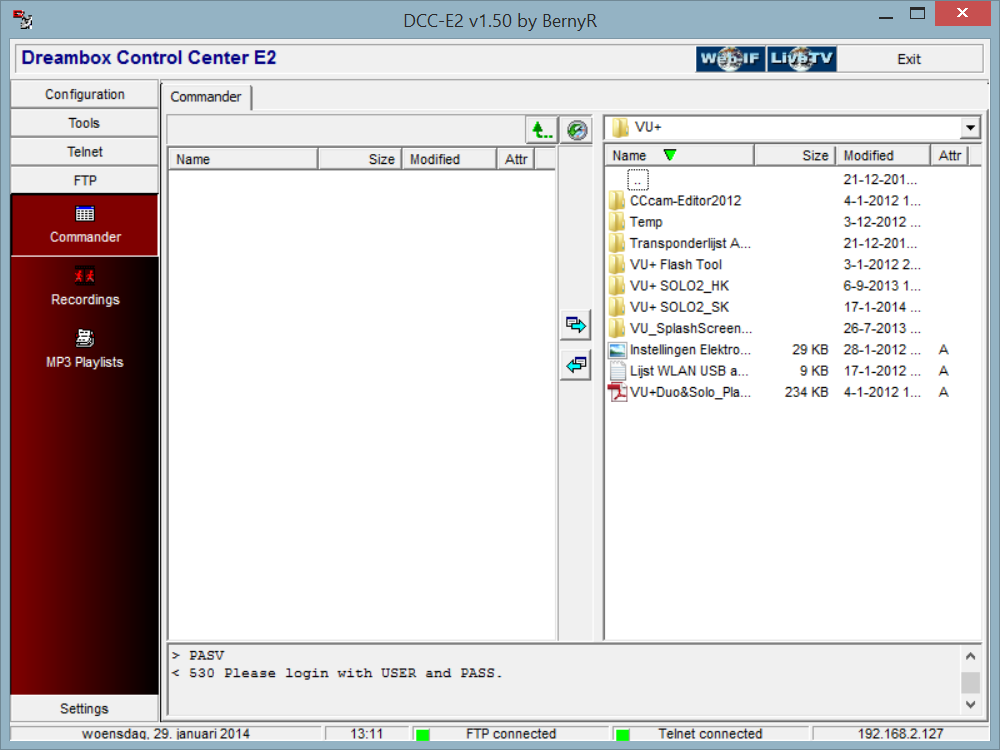Screen dimensions: 1000x750
Task: Click the log scrollbar thumb
Action: [x=970, y=682]
